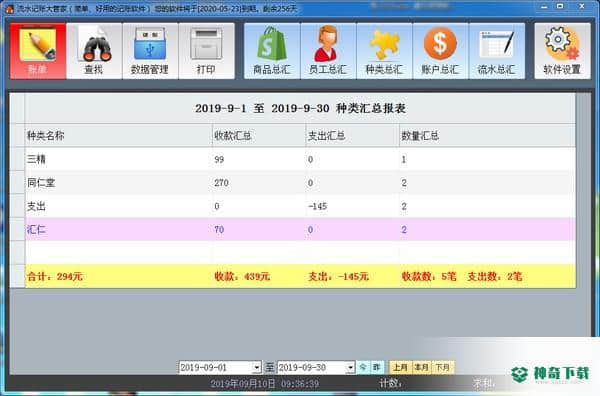Image resolution: width=600 pixels, height=396 pixels.
Task: Sort by 支出汇总 column header
Action: (352, 135)
